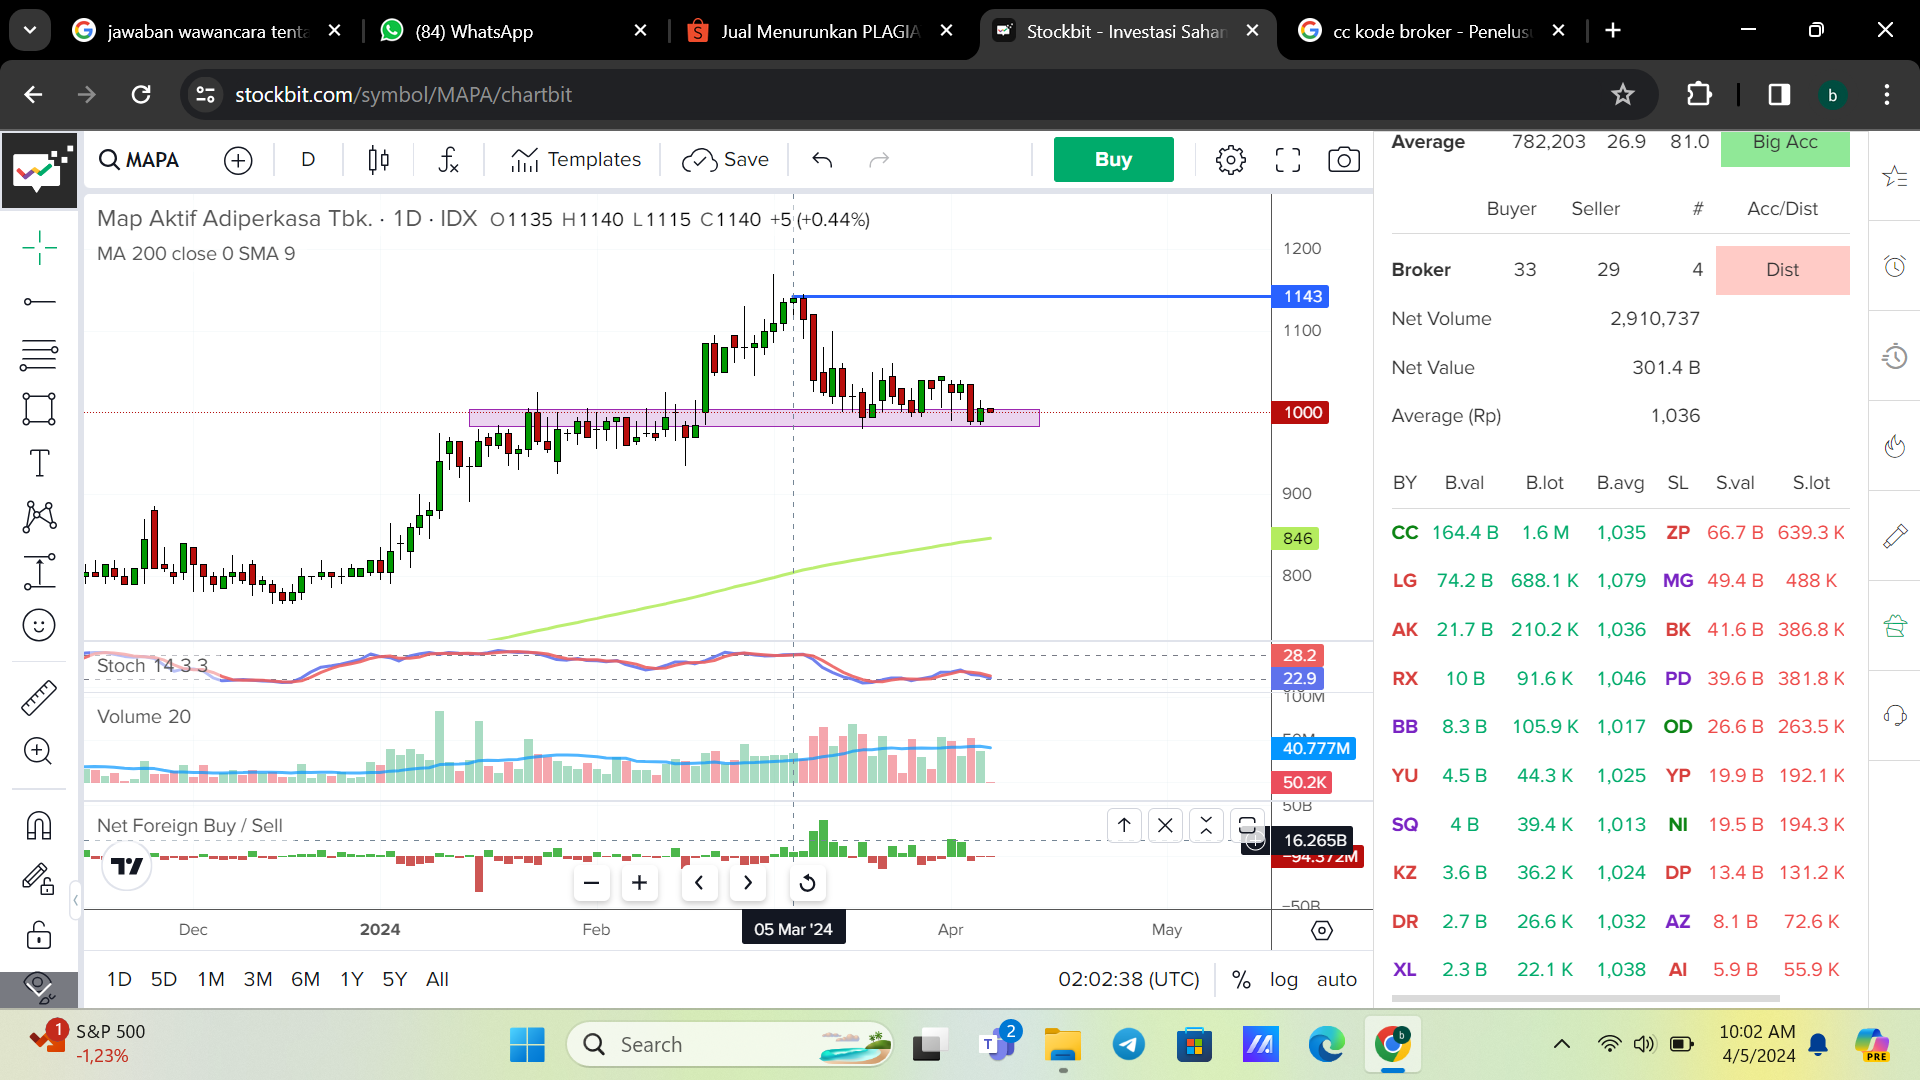Save the chart layout
This screenshot has height=1080, width=1920.
point(725,160)
